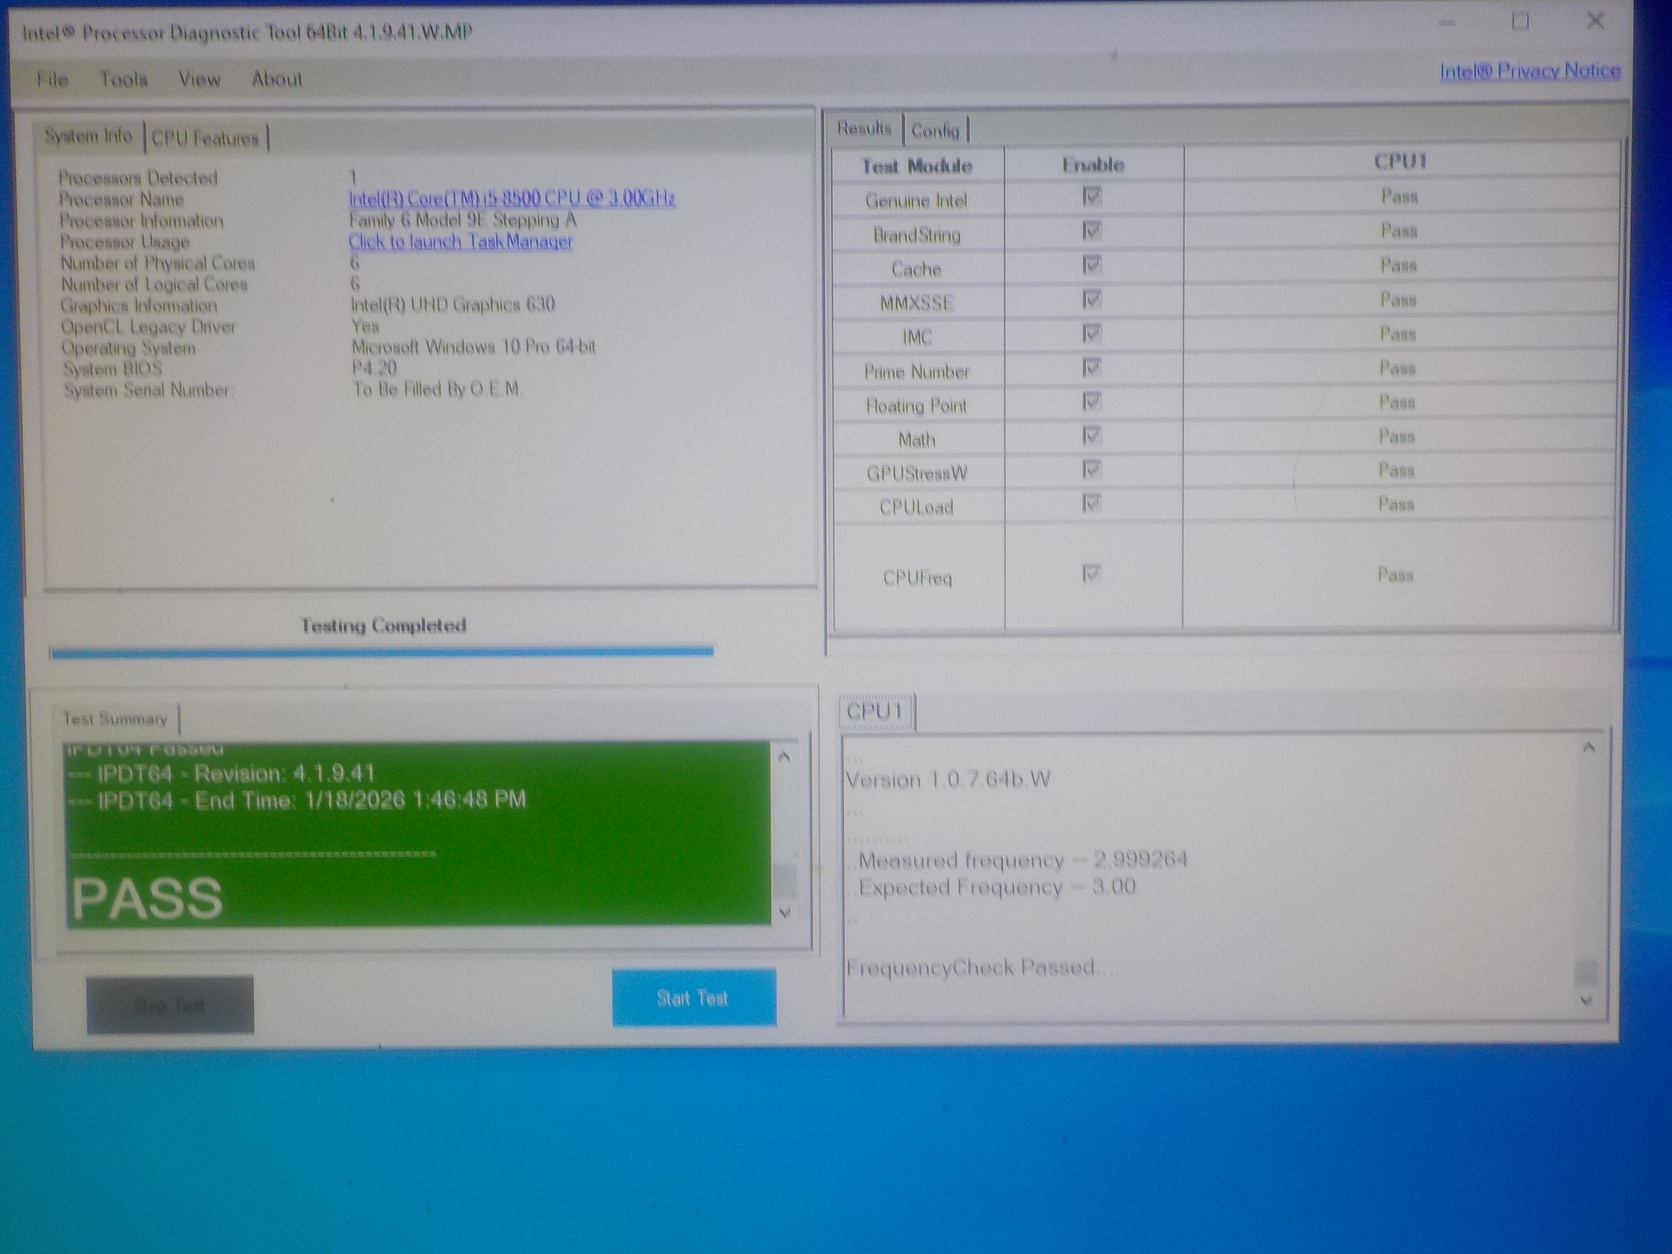Image resolution: width=1672 pixels, height=1254 pixels.
Task: Toggle the IMC enable checkbox
Action: (1092, 333)
